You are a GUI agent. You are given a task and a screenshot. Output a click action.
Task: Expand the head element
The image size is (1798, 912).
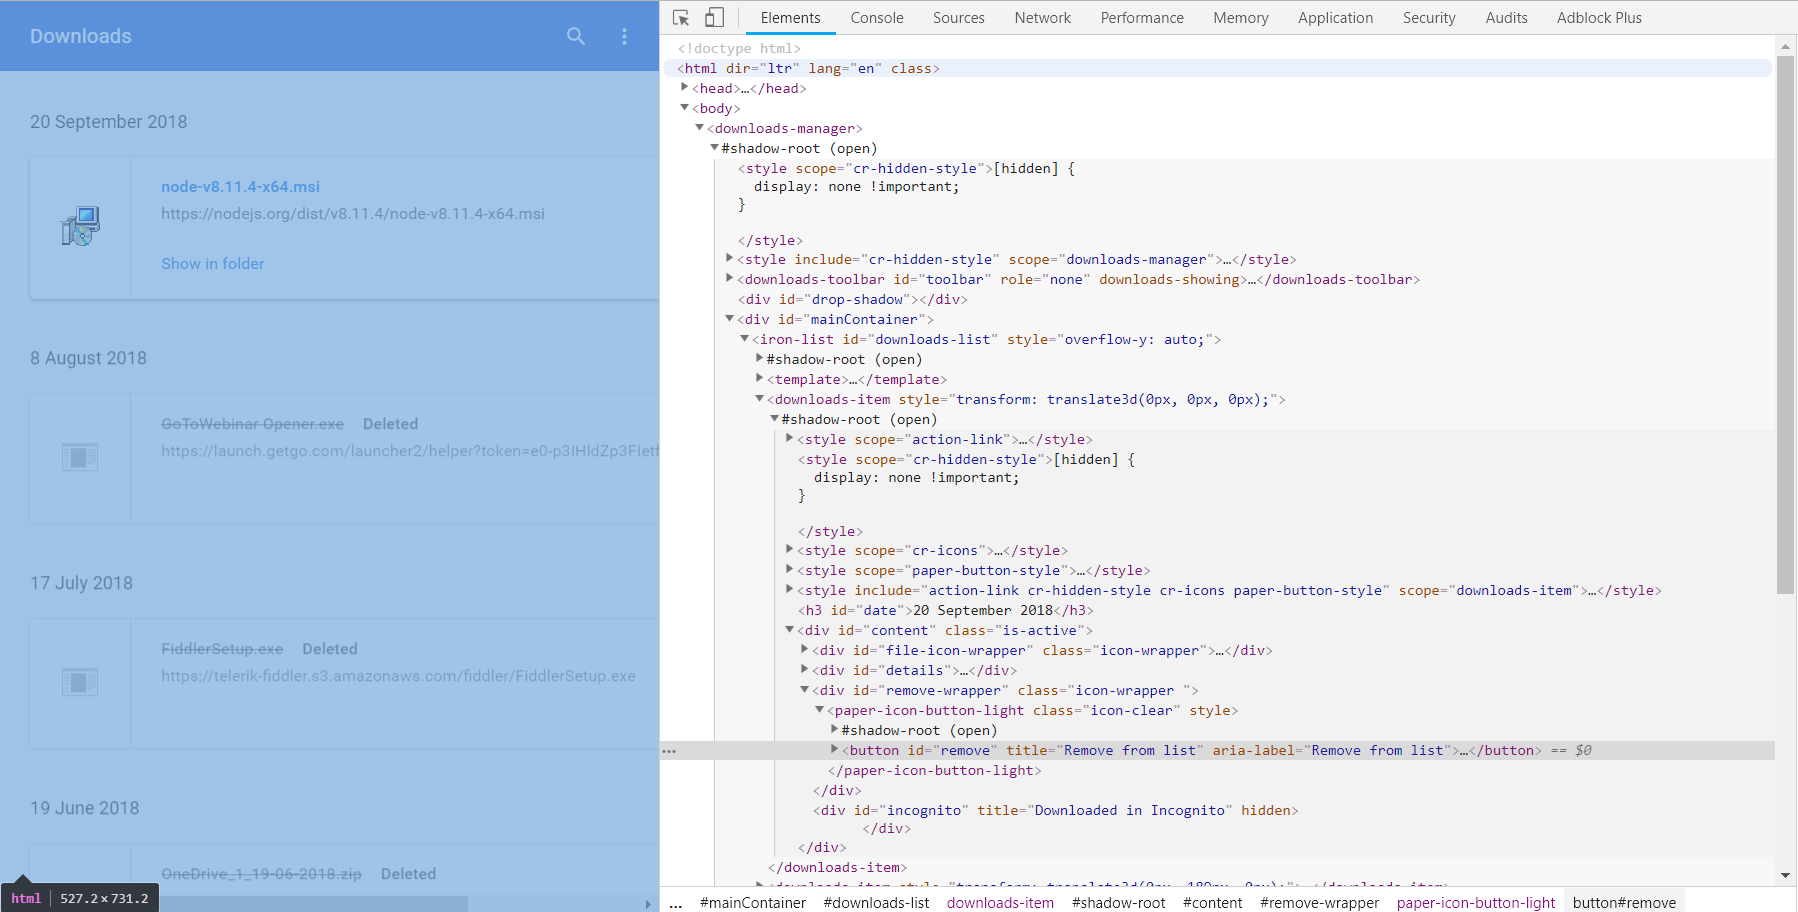tap(686, 88)
